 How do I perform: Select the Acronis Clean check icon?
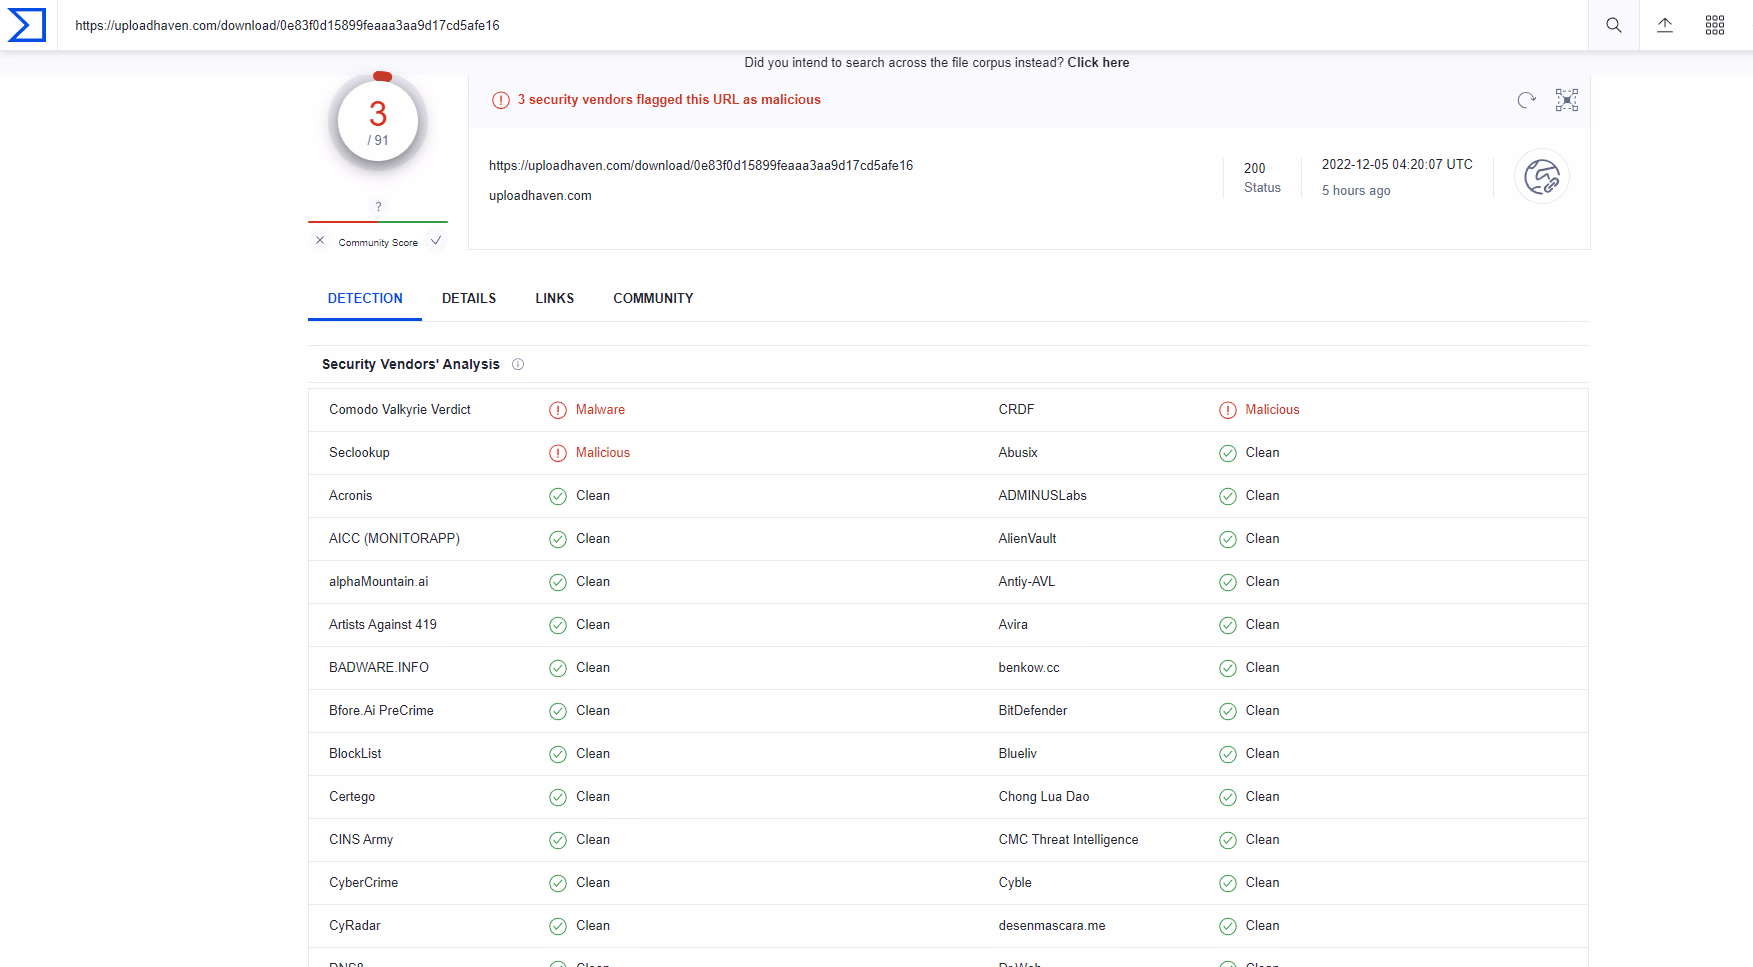(558, 496)
